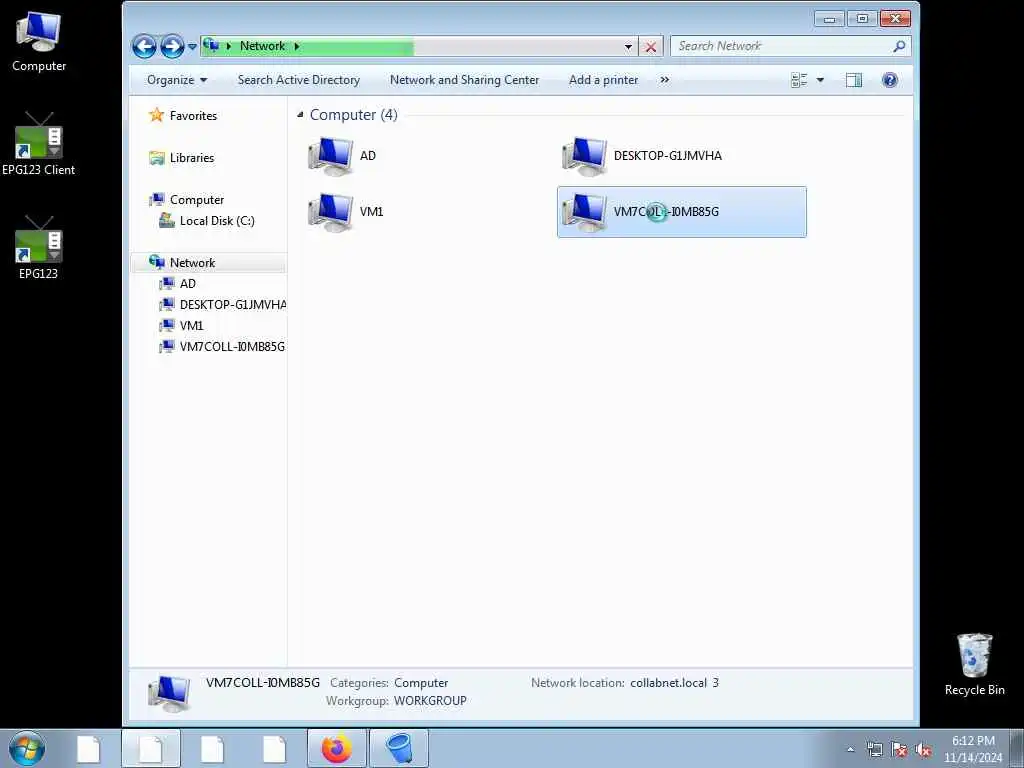Click Add a printer

coord(603,80)
